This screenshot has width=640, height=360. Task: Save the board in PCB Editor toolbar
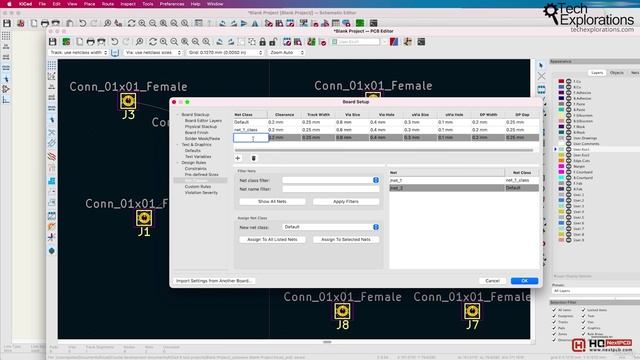tap(52, 42)
